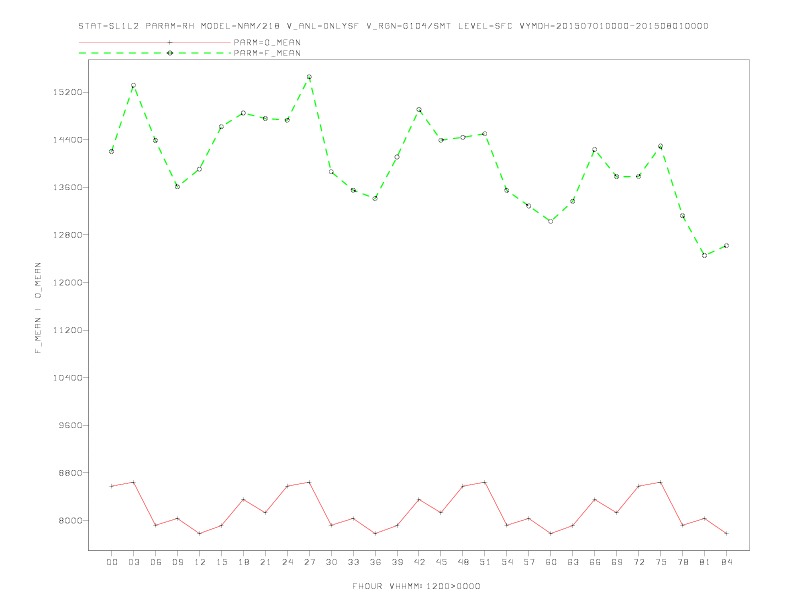
Task: Click the plus marker on the red legend line
Action: [x=170, y=42]
